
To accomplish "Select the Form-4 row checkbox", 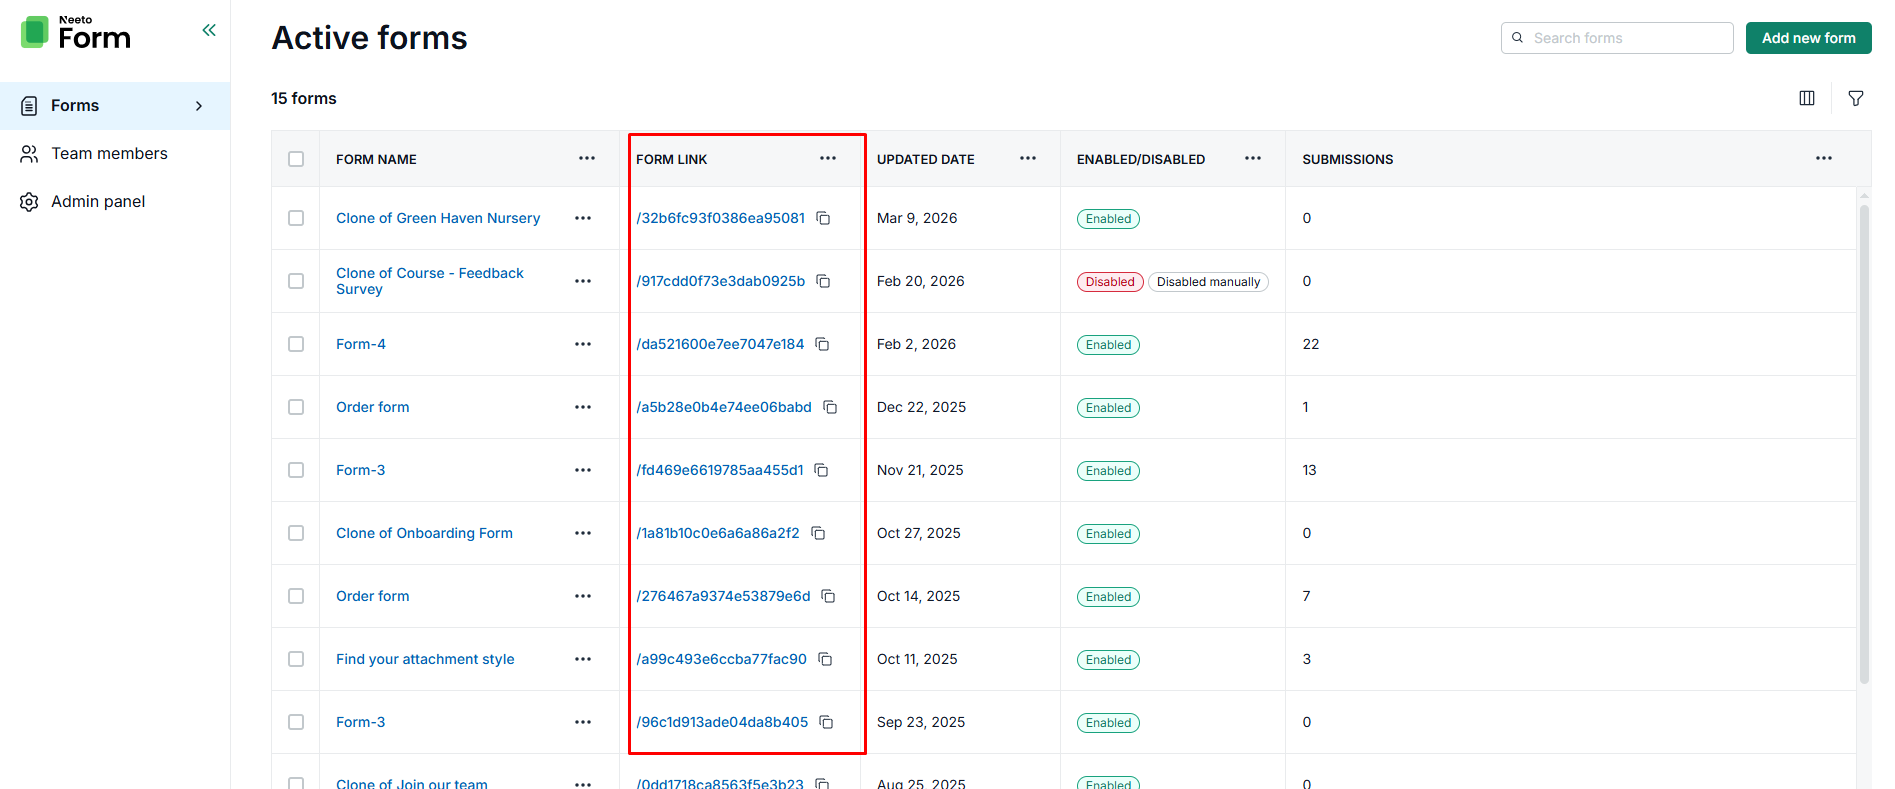I will [296, 344].
